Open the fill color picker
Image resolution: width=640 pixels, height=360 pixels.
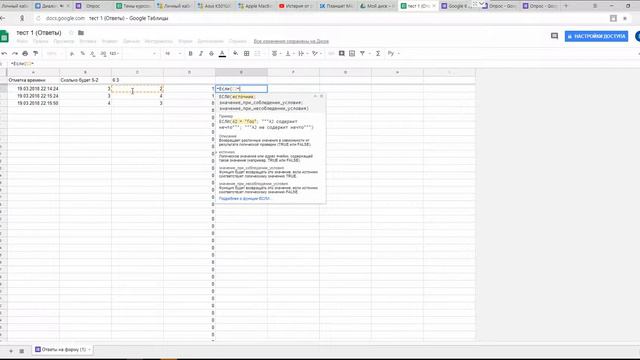click(x=236, y=53)
